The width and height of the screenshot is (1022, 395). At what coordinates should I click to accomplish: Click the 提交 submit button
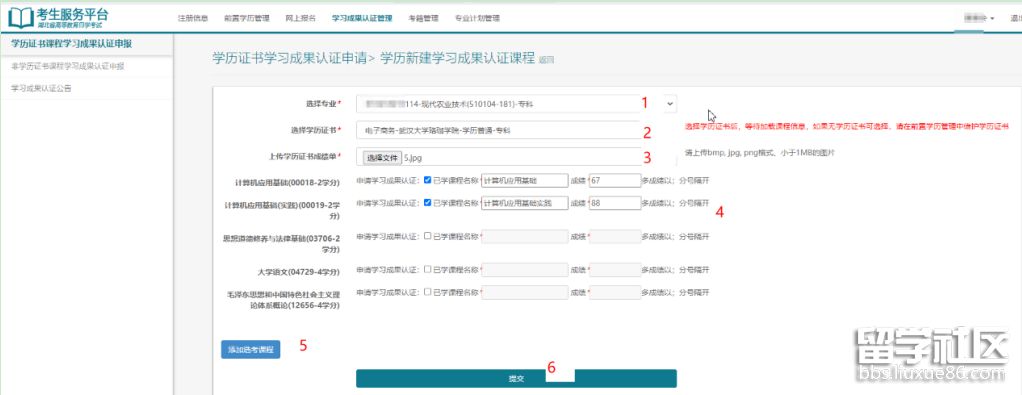click(x=516, y=379)
